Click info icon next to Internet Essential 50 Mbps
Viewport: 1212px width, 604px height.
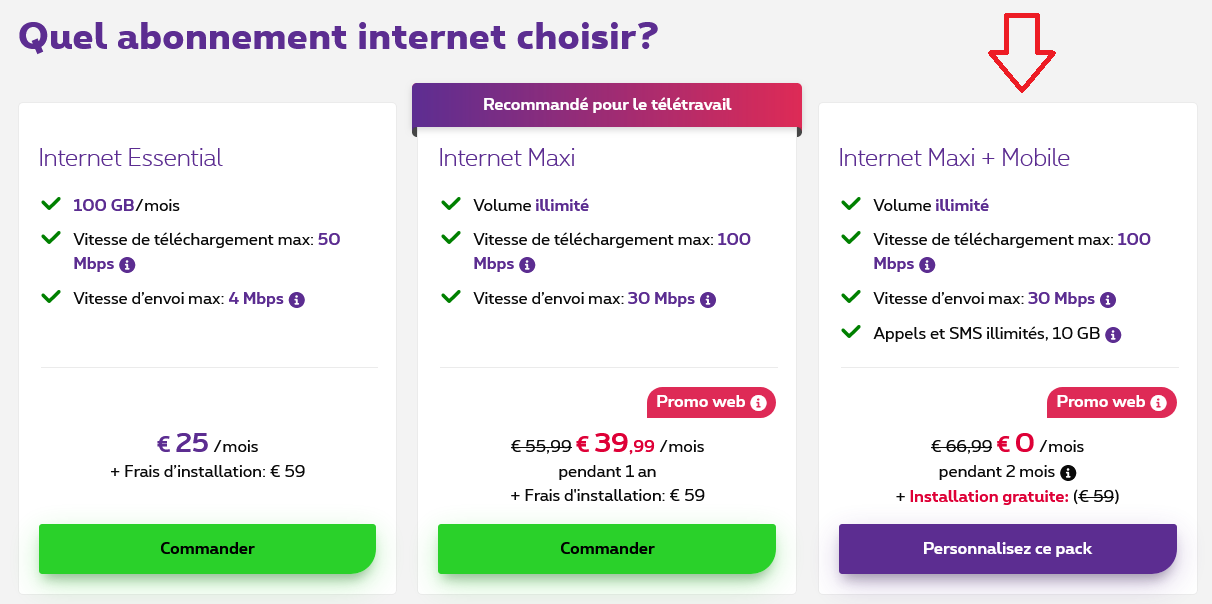127,265
